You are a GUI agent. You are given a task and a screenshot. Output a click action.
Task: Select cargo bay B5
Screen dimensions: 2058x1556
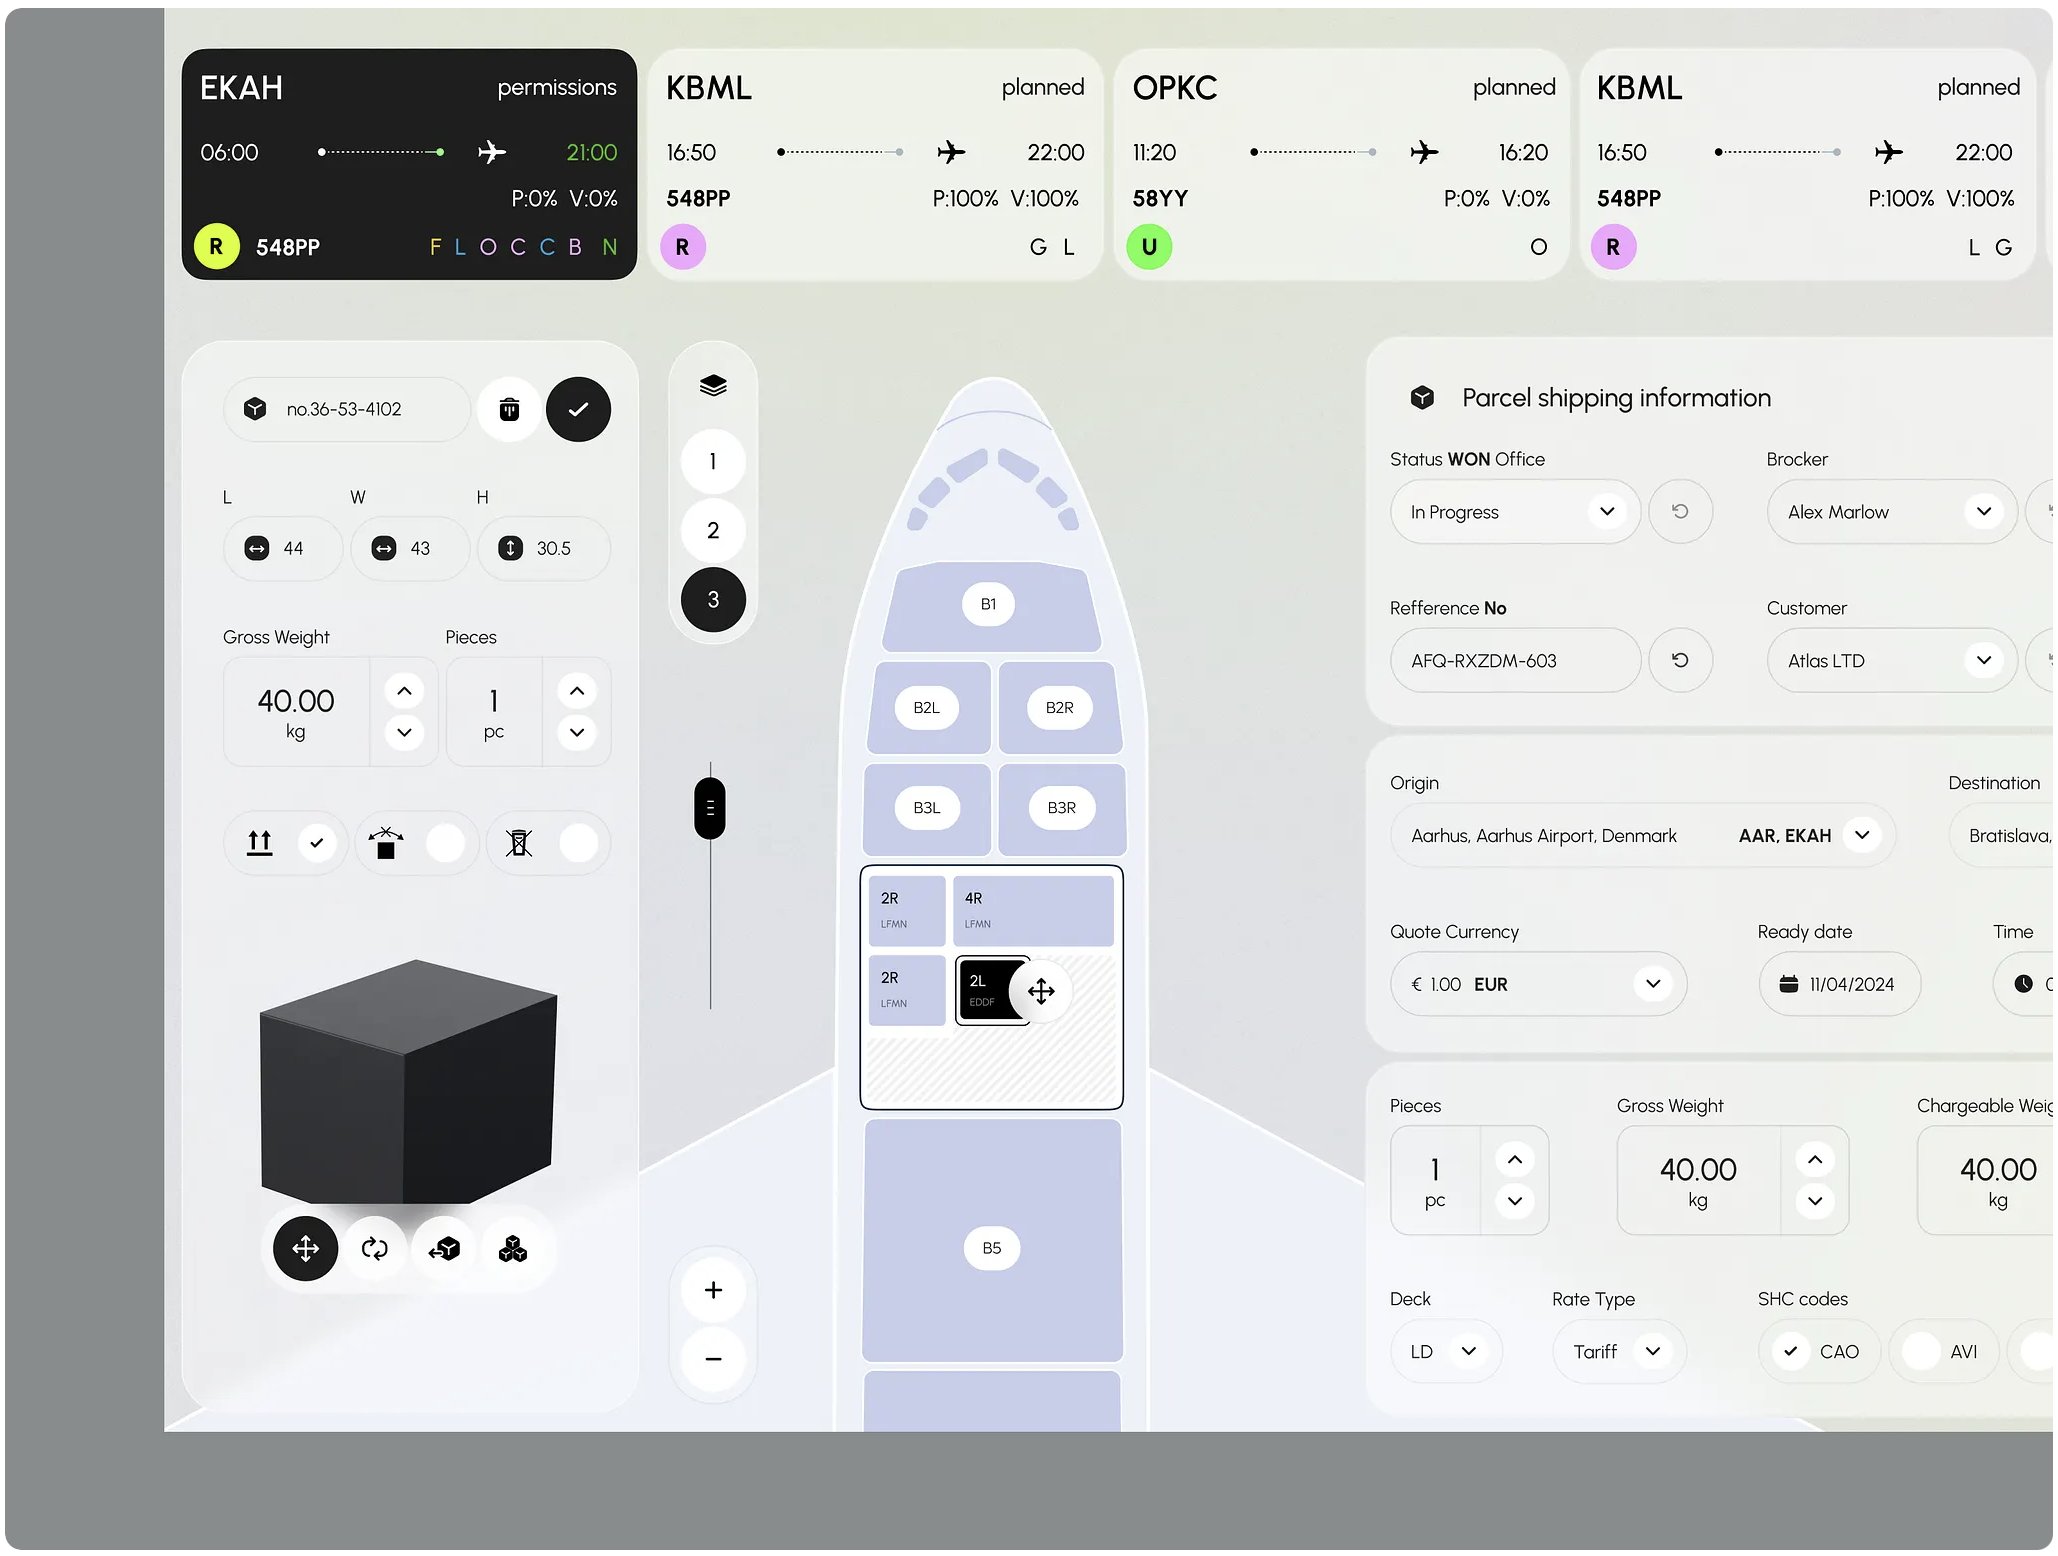991,1248
